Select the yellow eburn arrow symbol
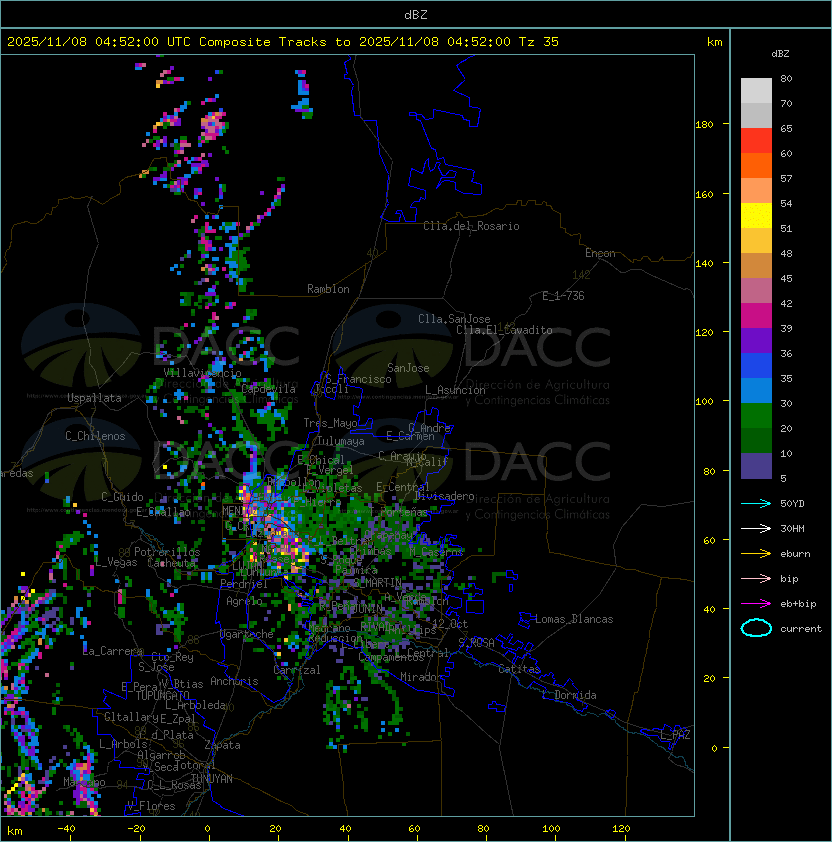This screenshot has width=832, height=842. coord(756,554)
